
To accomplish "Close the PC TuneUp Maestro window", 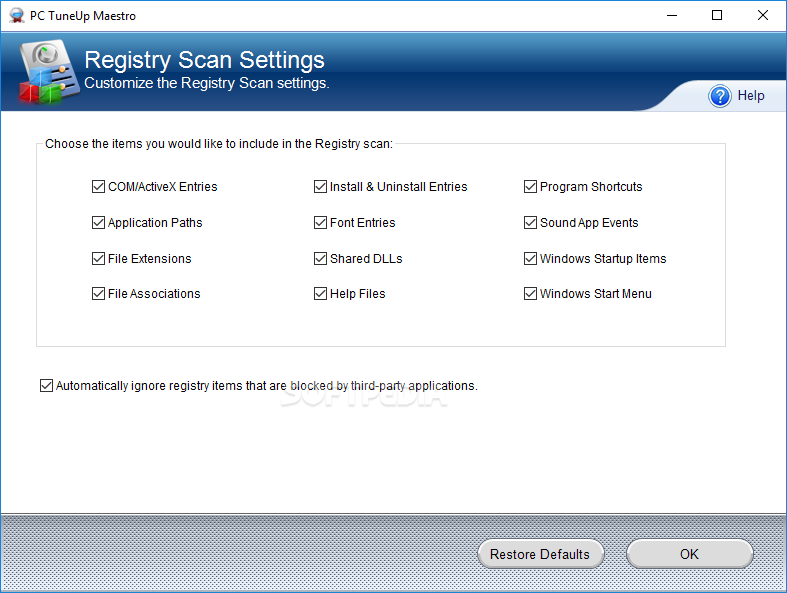I will click(763, 16).
